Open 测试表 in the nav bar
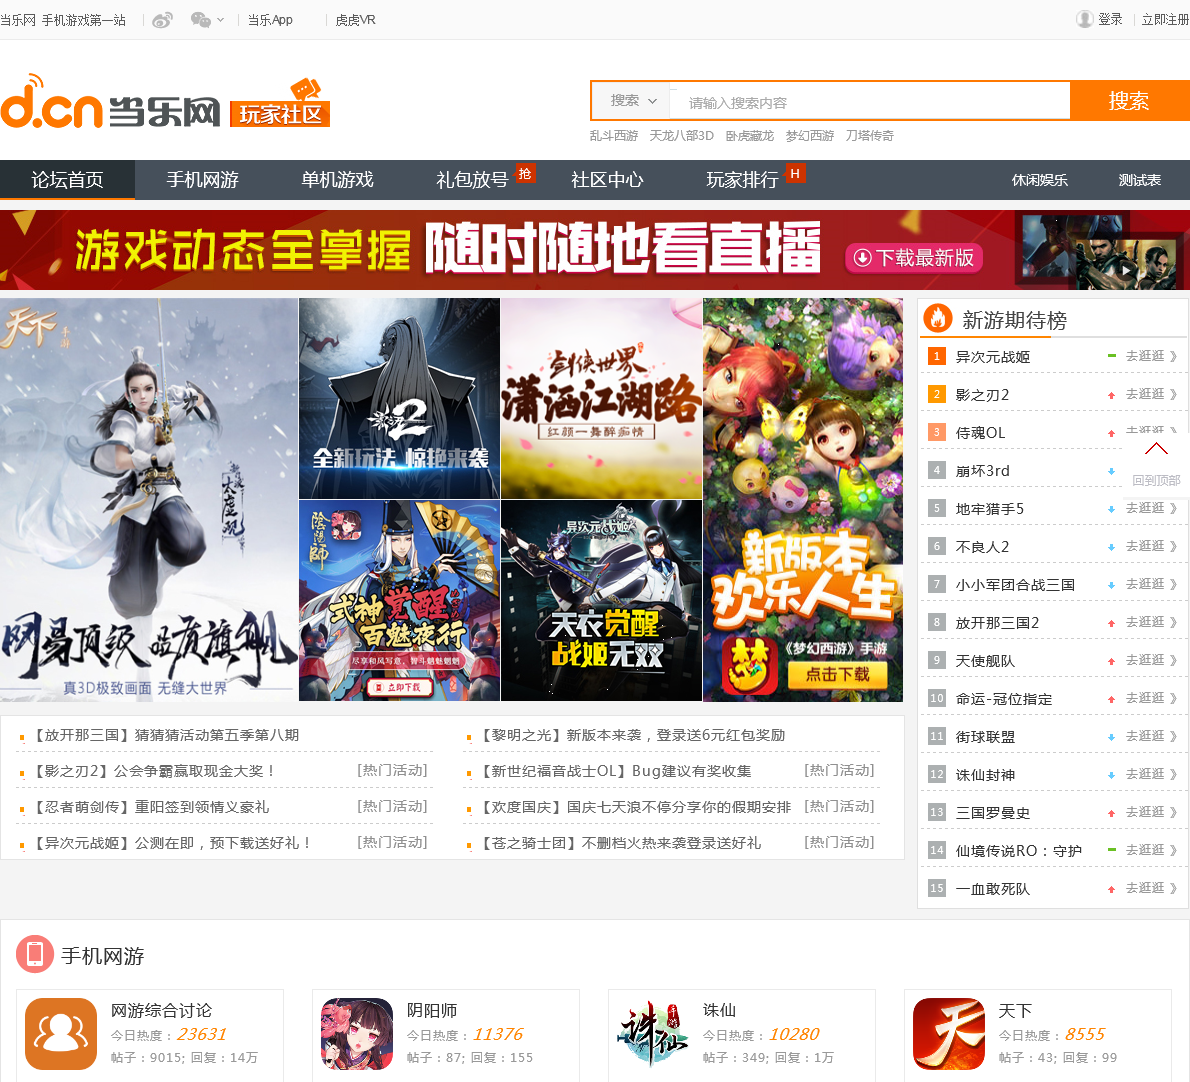Viewport: 1190px width, 1082px height. tap(1140, 180)
